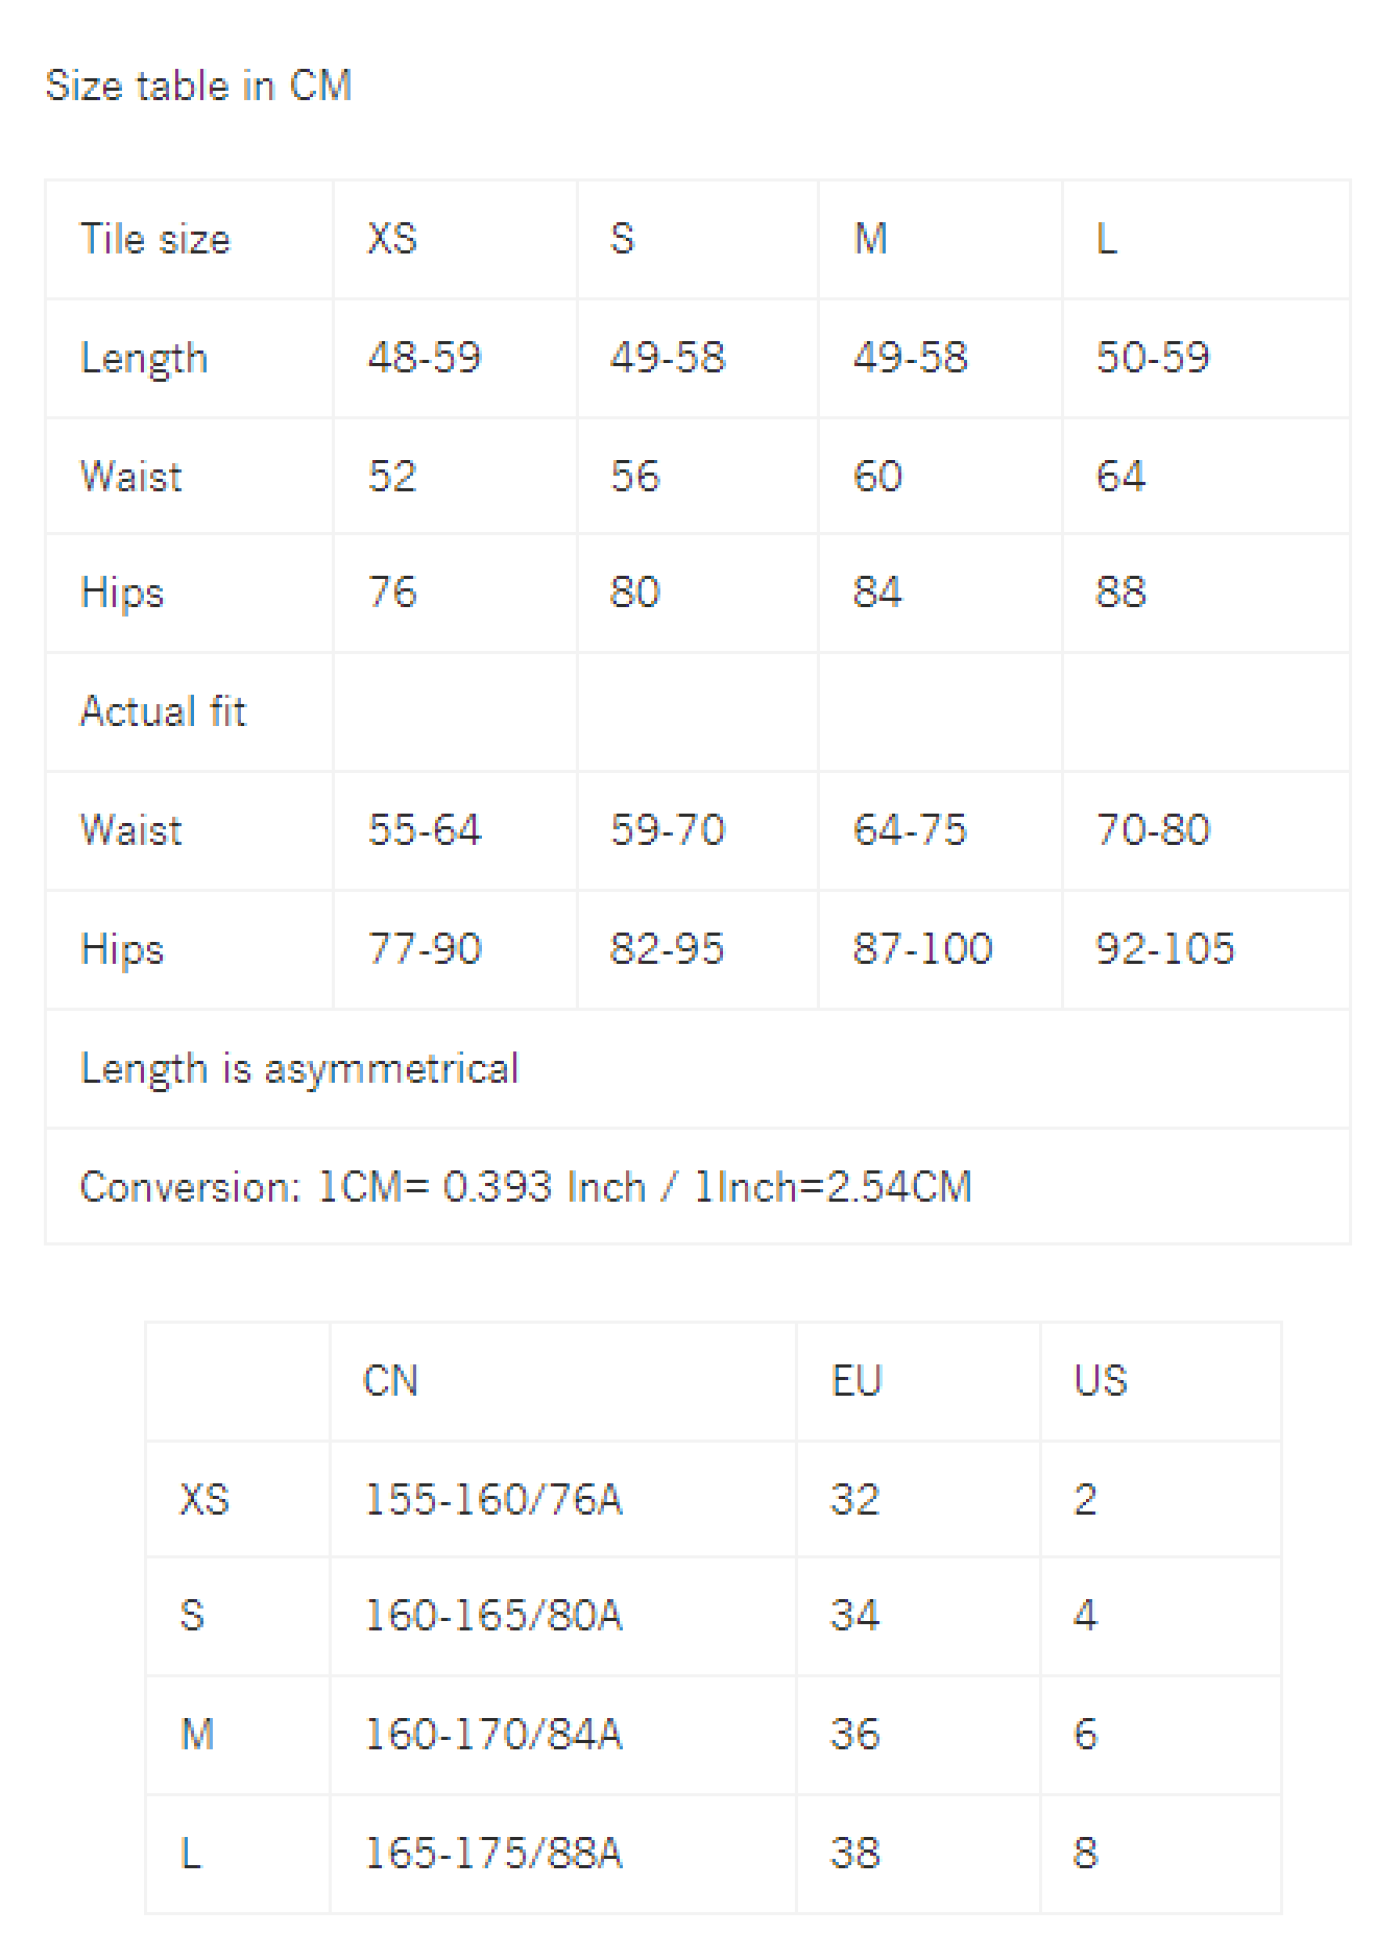Click actual fit hips range 77-90
Viewport: 1400px width, 1960px height.
(x=424, y=948)
